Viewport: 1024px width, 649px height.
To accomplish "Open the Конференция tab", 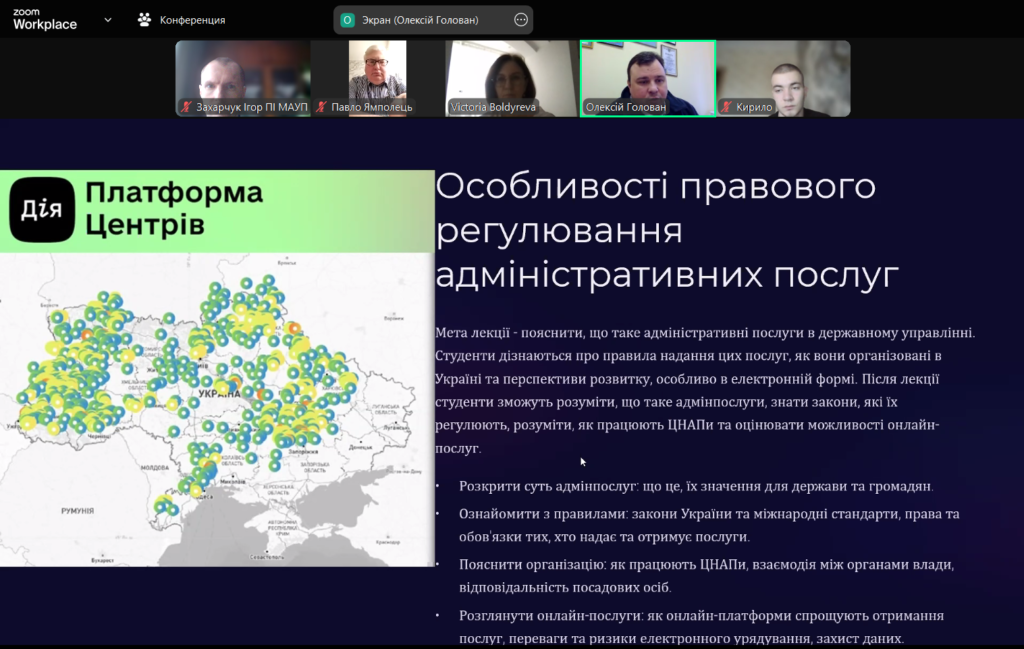I will tap(191, 20).
